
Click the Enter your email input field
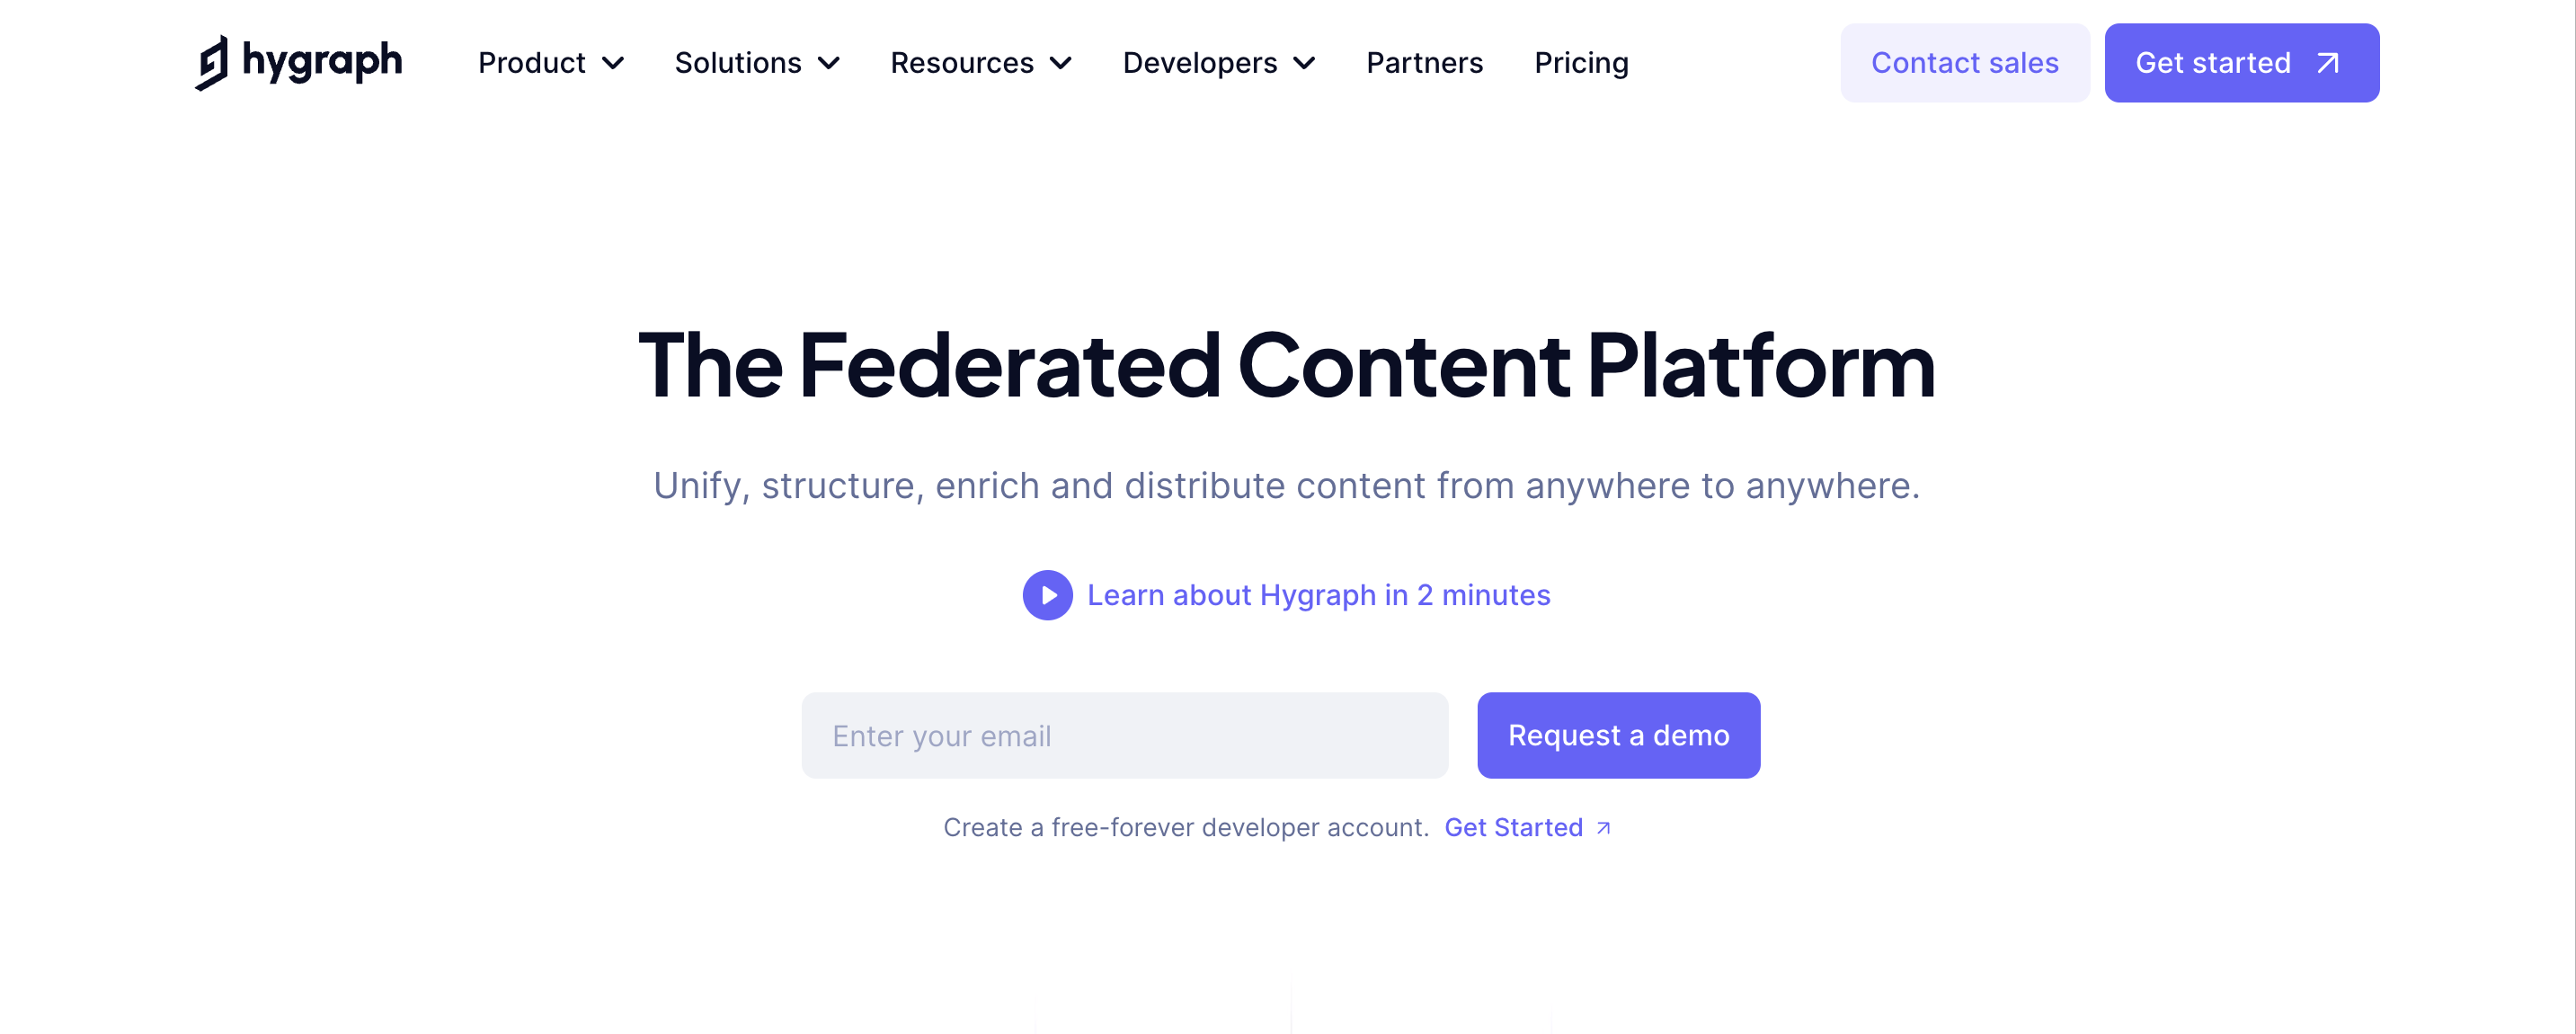pos(1124,735)
